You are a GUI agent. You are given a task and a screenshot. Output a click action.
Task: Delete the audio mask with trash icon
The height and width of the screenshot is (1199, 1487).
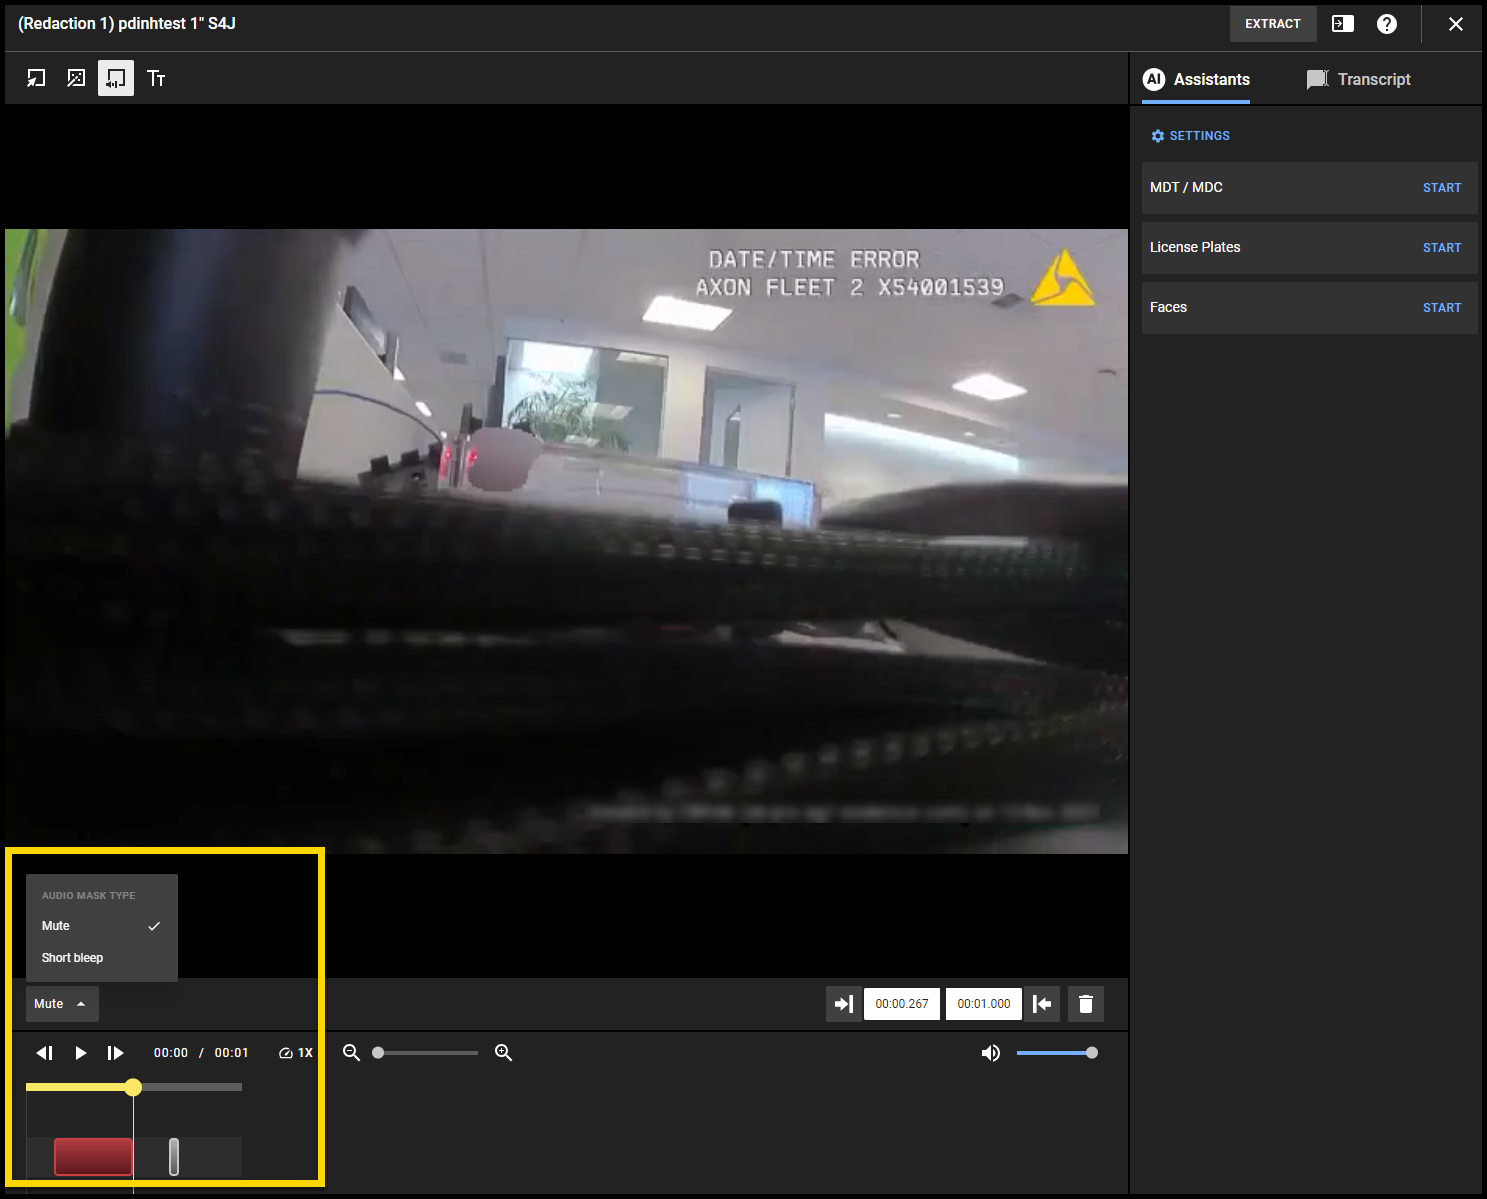coord(1086,1004)
